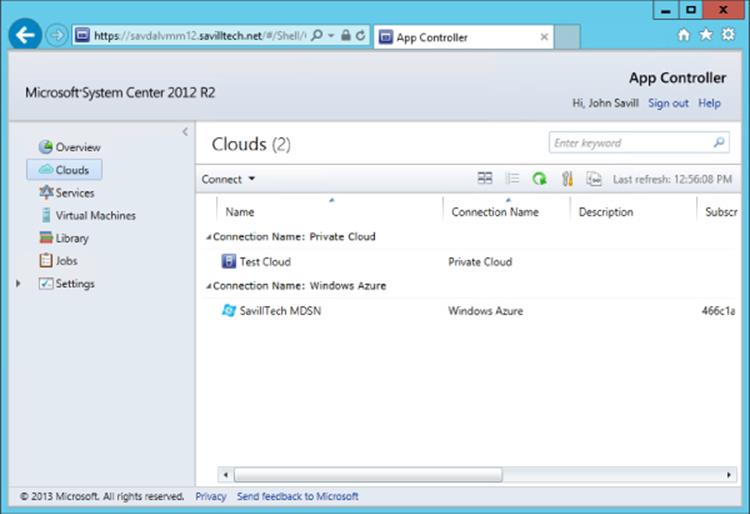Collapse the Connection Name: Windows Azure group

pyautogui.click(x=209, y=286)
